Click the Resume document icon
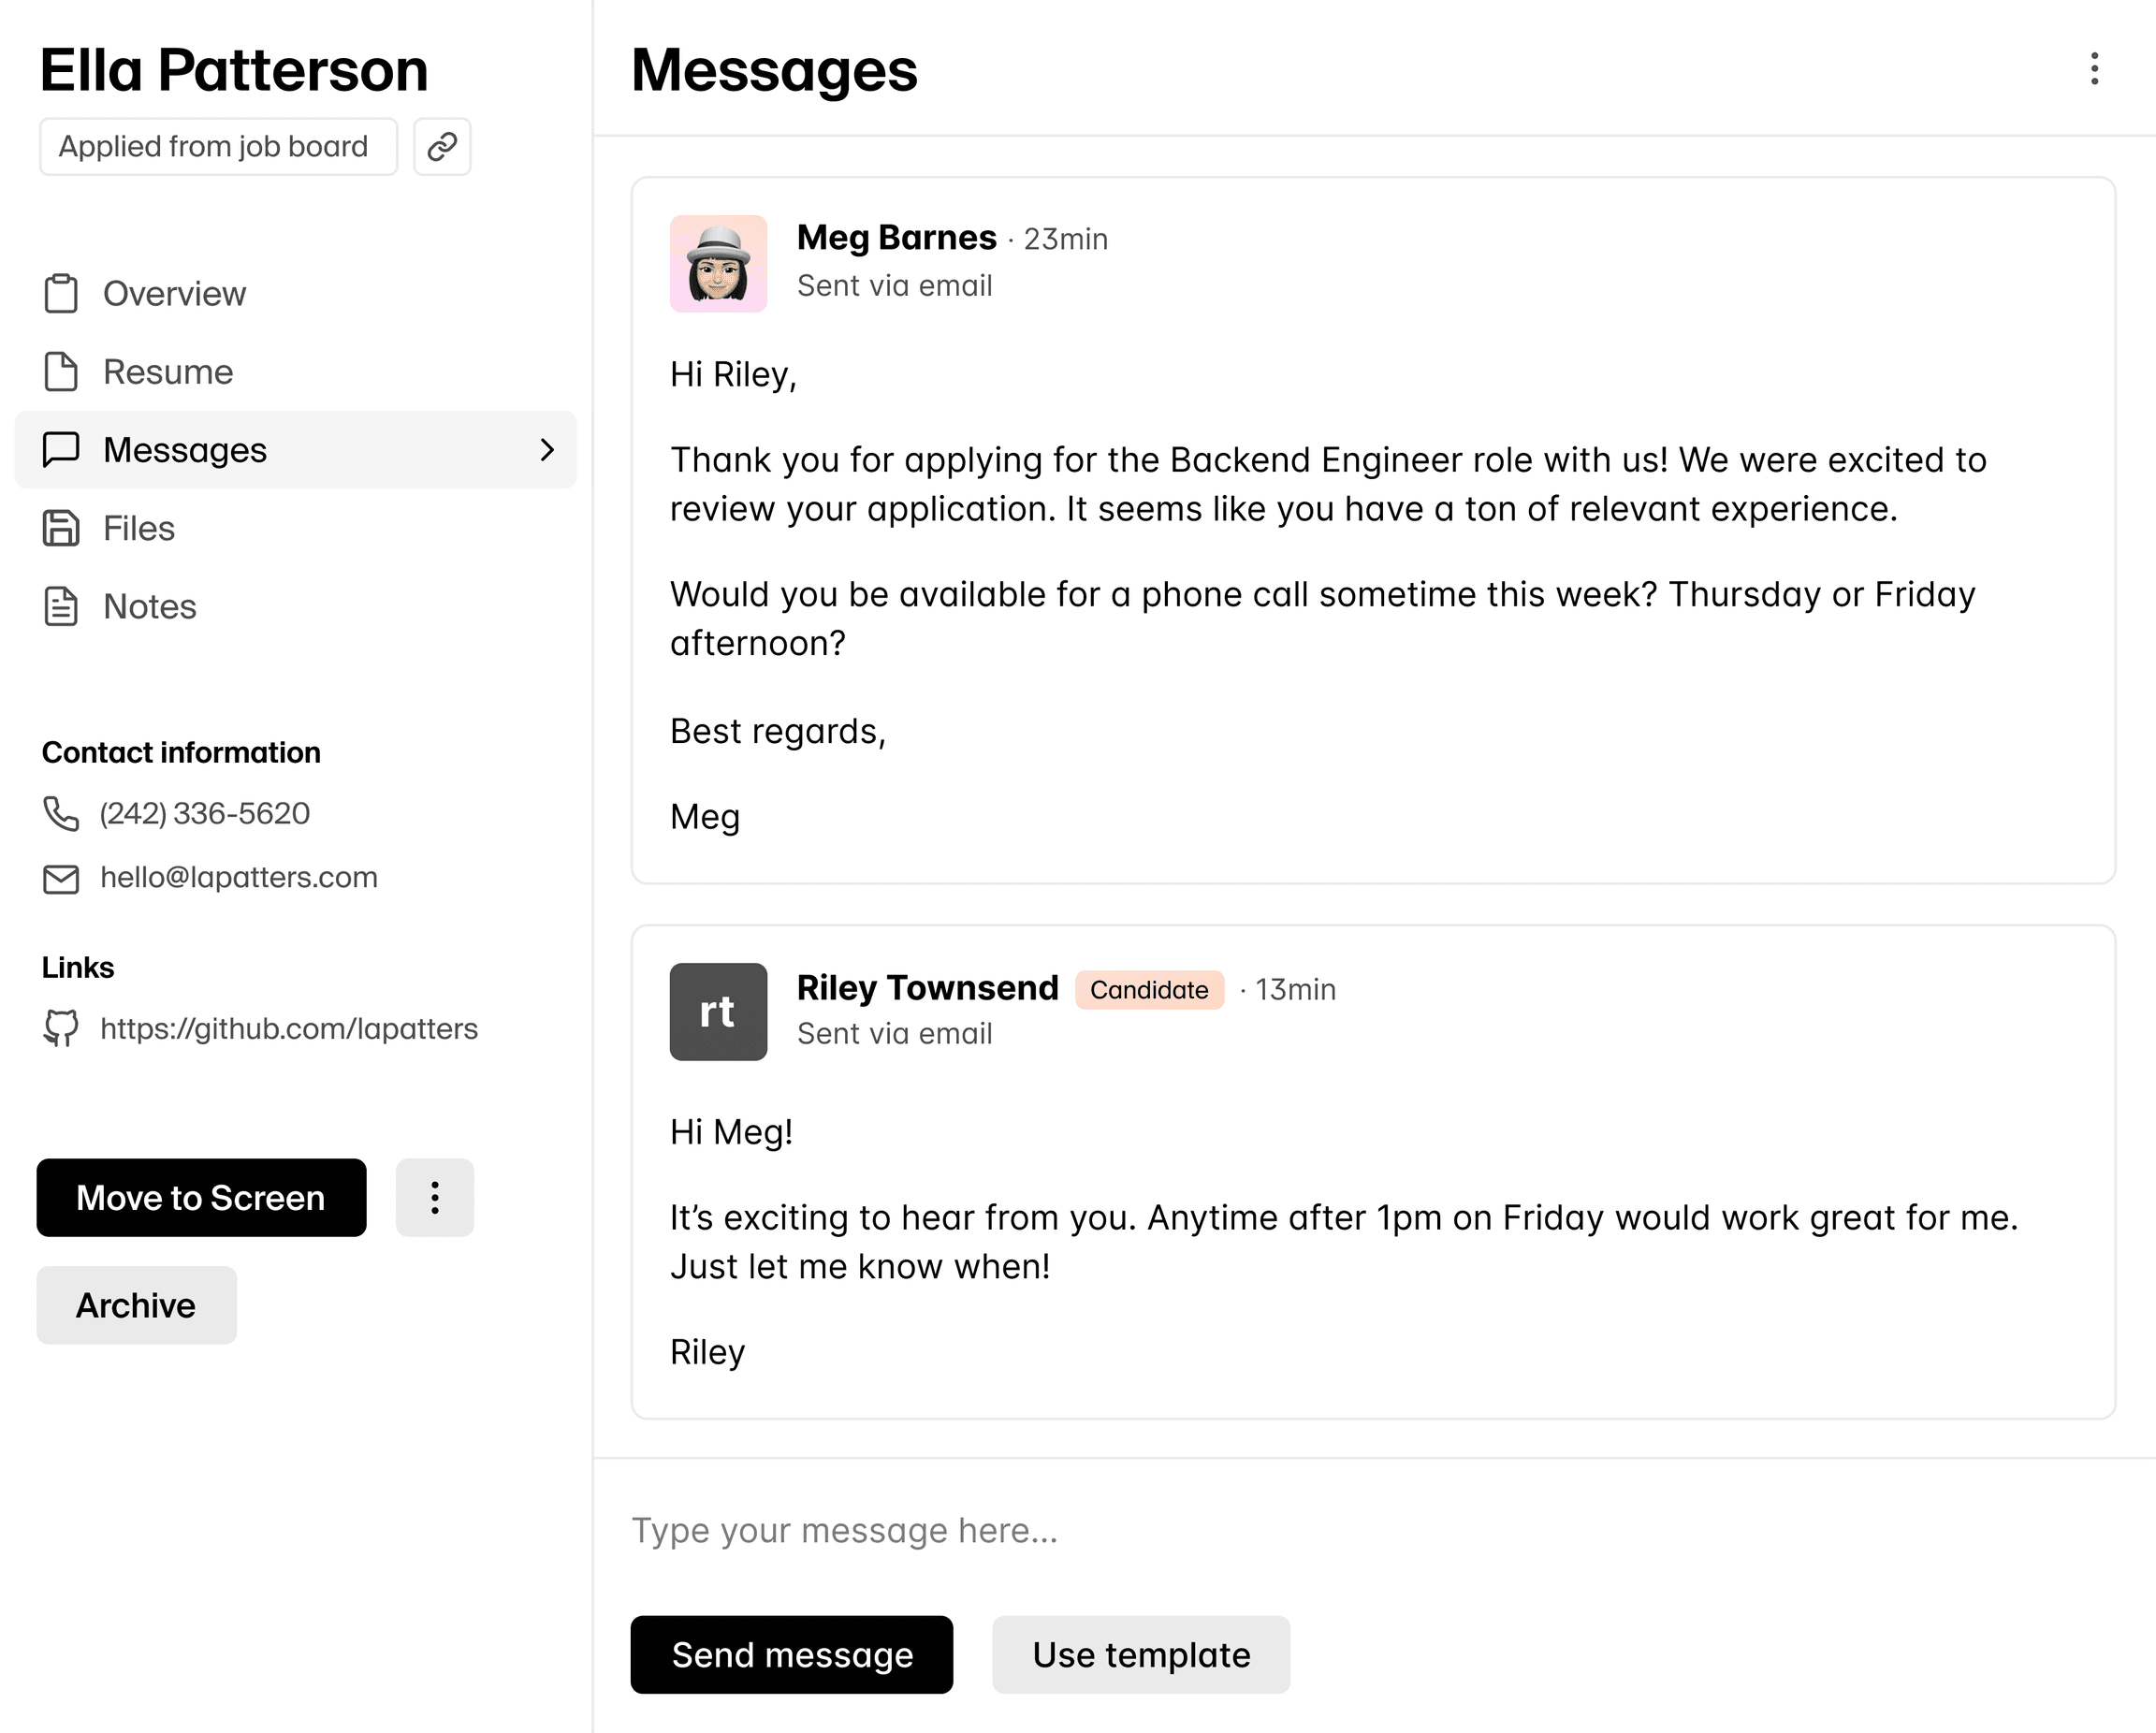The height and width of the screenshot is (1733, 2156). tap(61, 371)
